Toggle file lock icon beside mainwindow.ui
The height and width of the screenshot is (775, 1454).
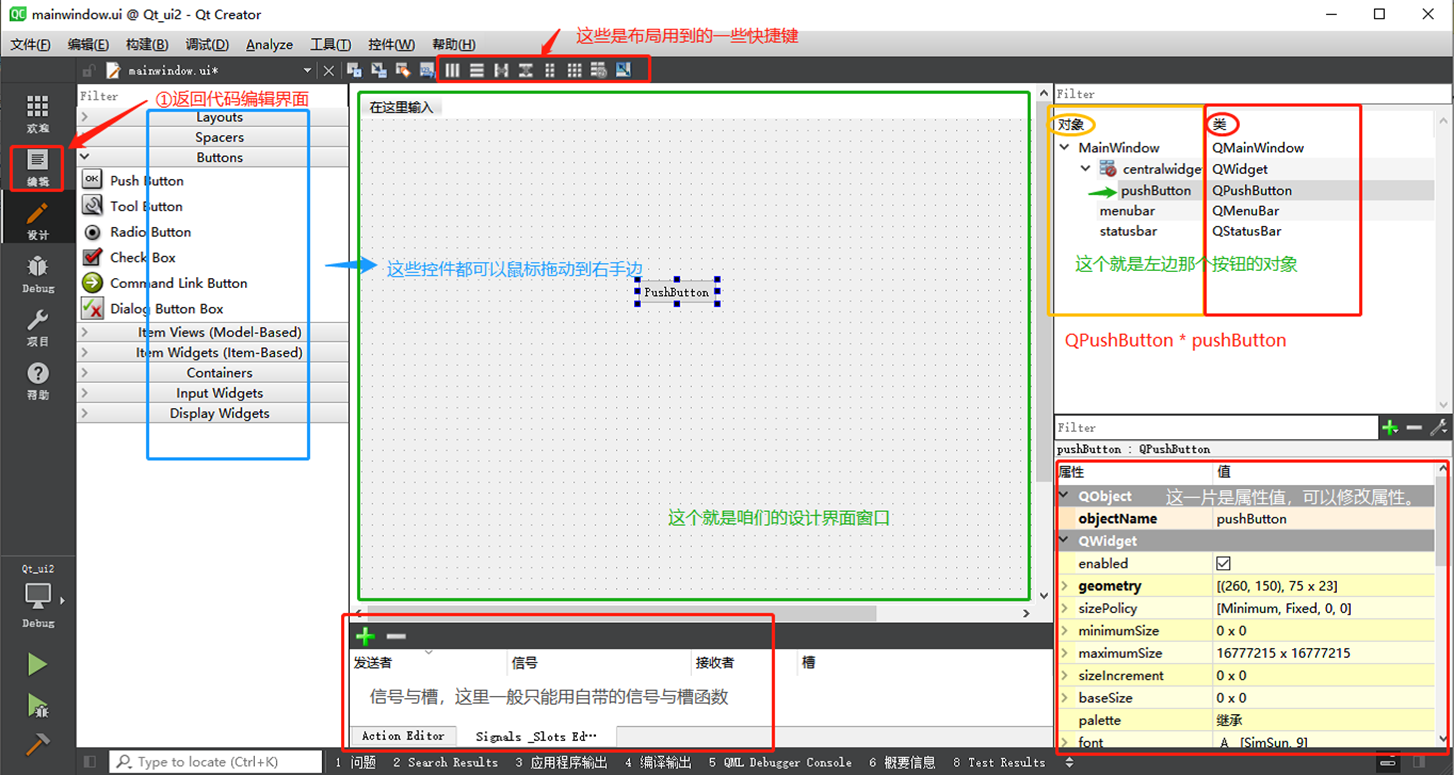(89, 71)
